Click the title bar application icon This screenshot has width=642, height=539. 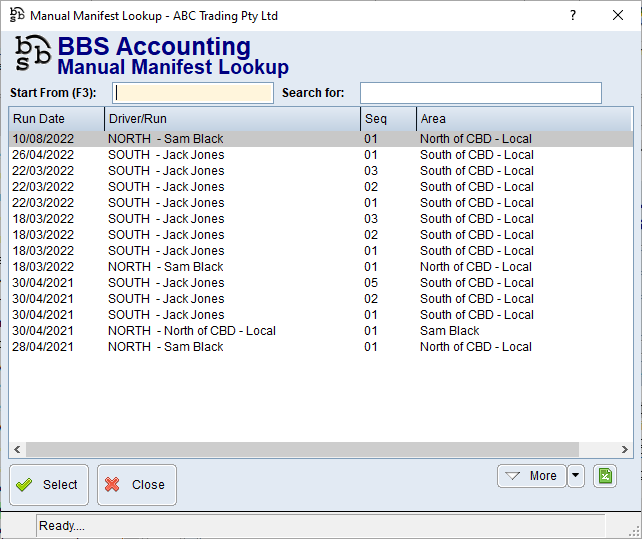pos(16,16)
